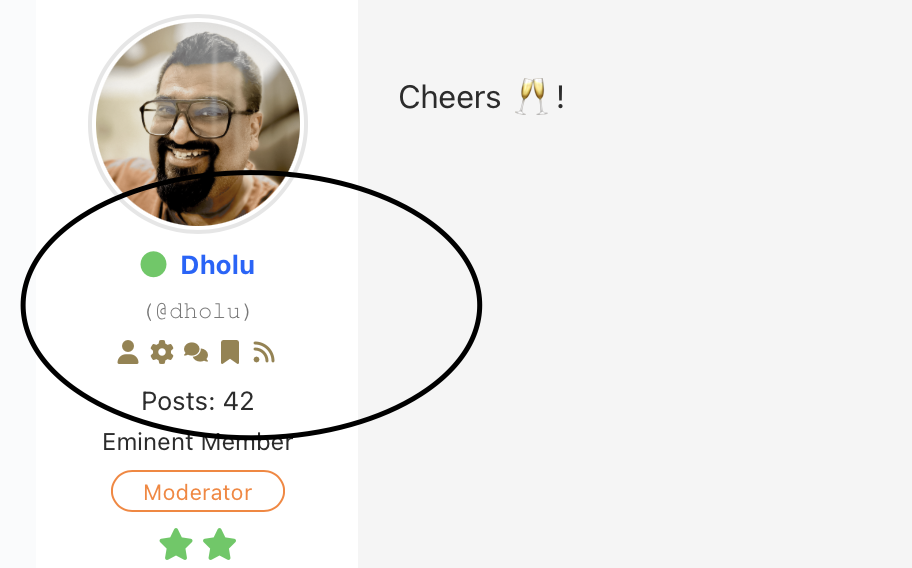912x568 pixels.
Task: Click the Eminent Member title
Action: 198,442
